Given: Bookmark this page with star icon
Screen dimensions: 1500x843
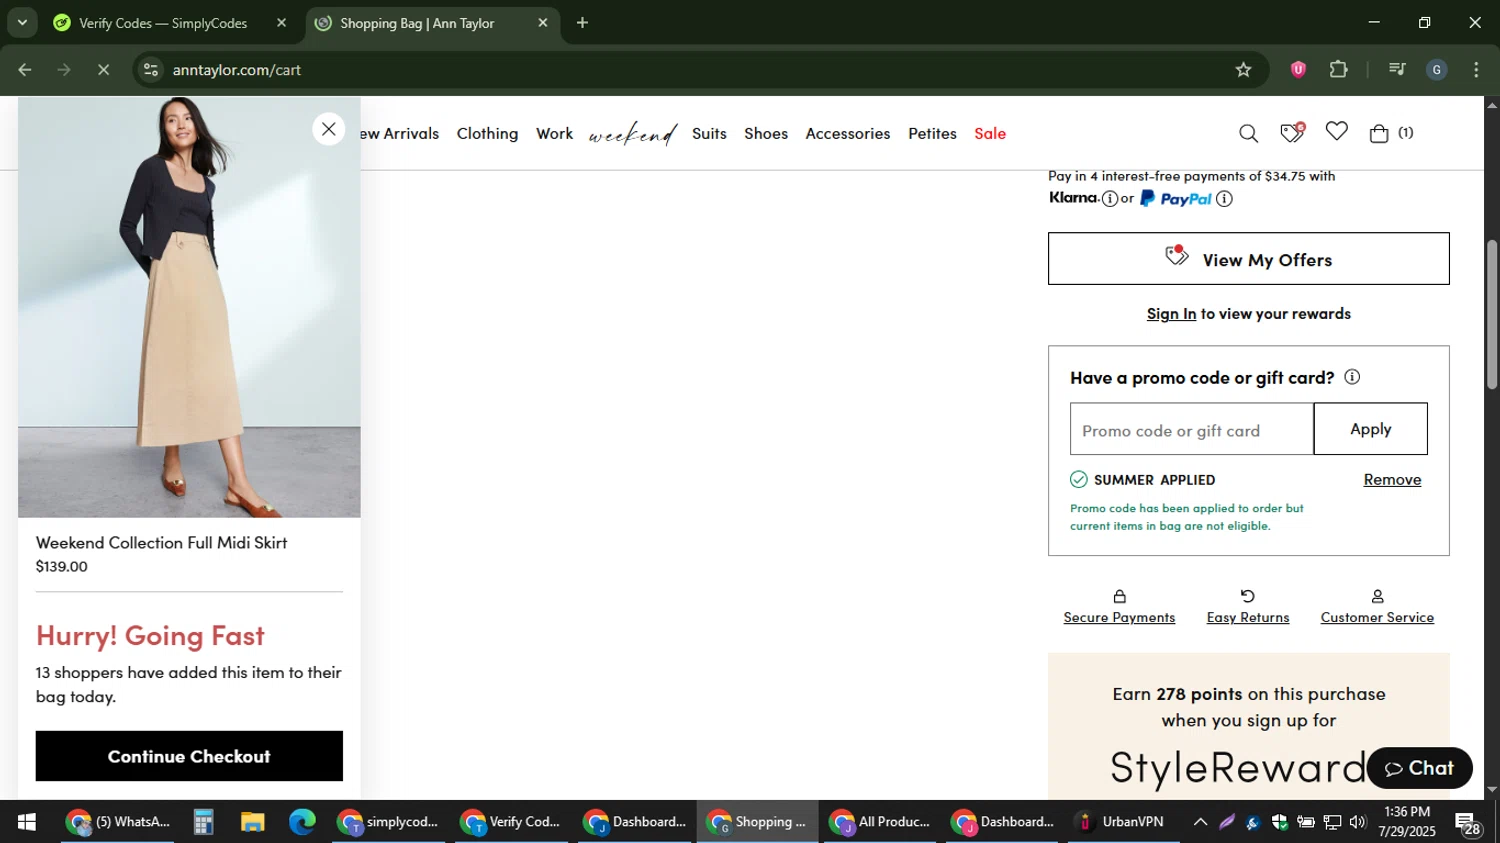Looking at the screenshot, I should tap(1243, 70).
